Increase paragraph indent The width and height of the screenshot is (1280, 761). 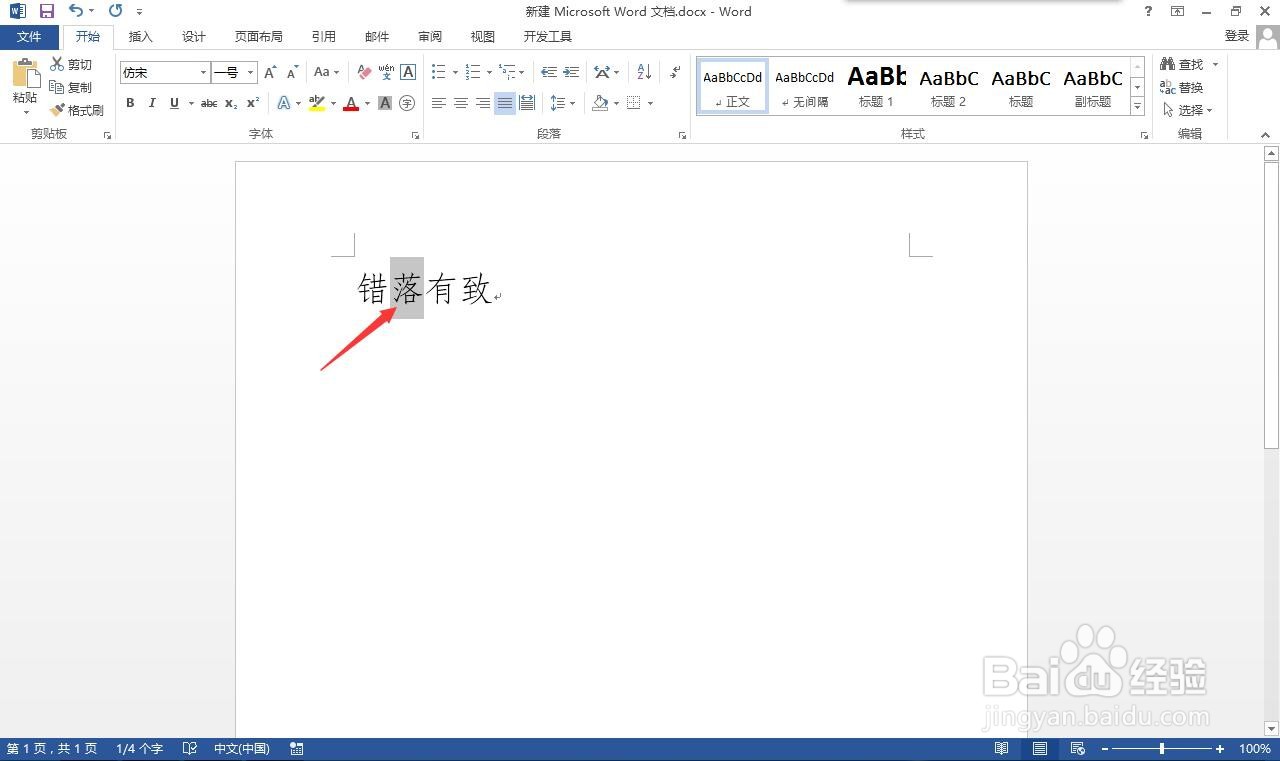pyautogui.click(x=571, y=72)
